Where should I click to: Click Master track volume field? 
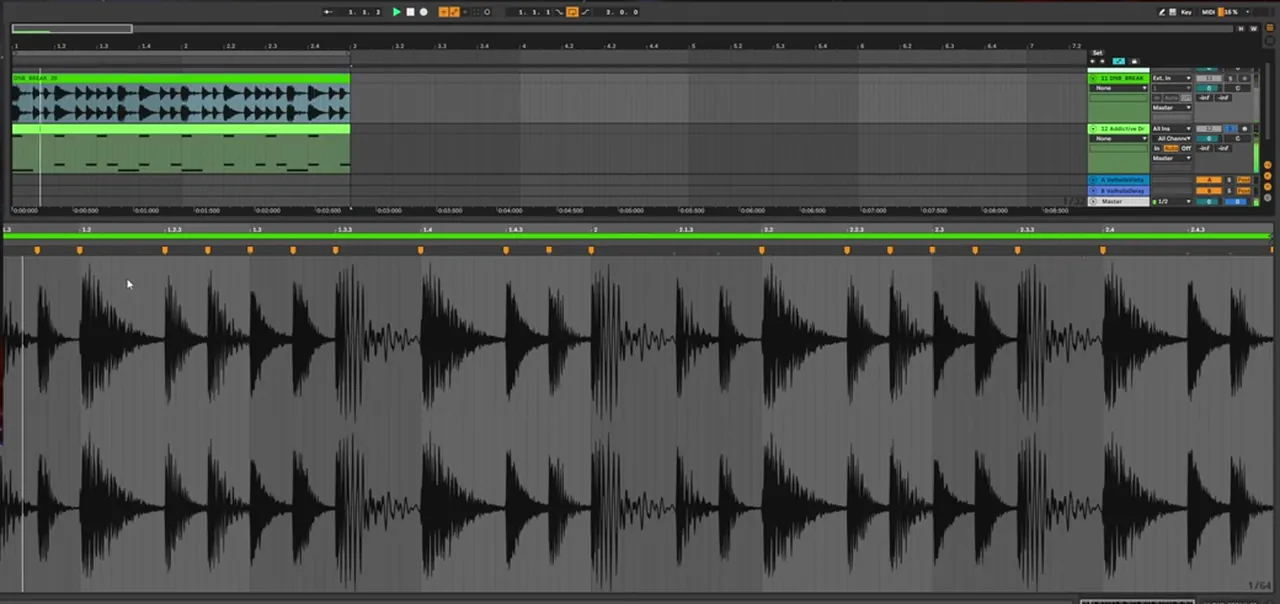point(1209,202)
